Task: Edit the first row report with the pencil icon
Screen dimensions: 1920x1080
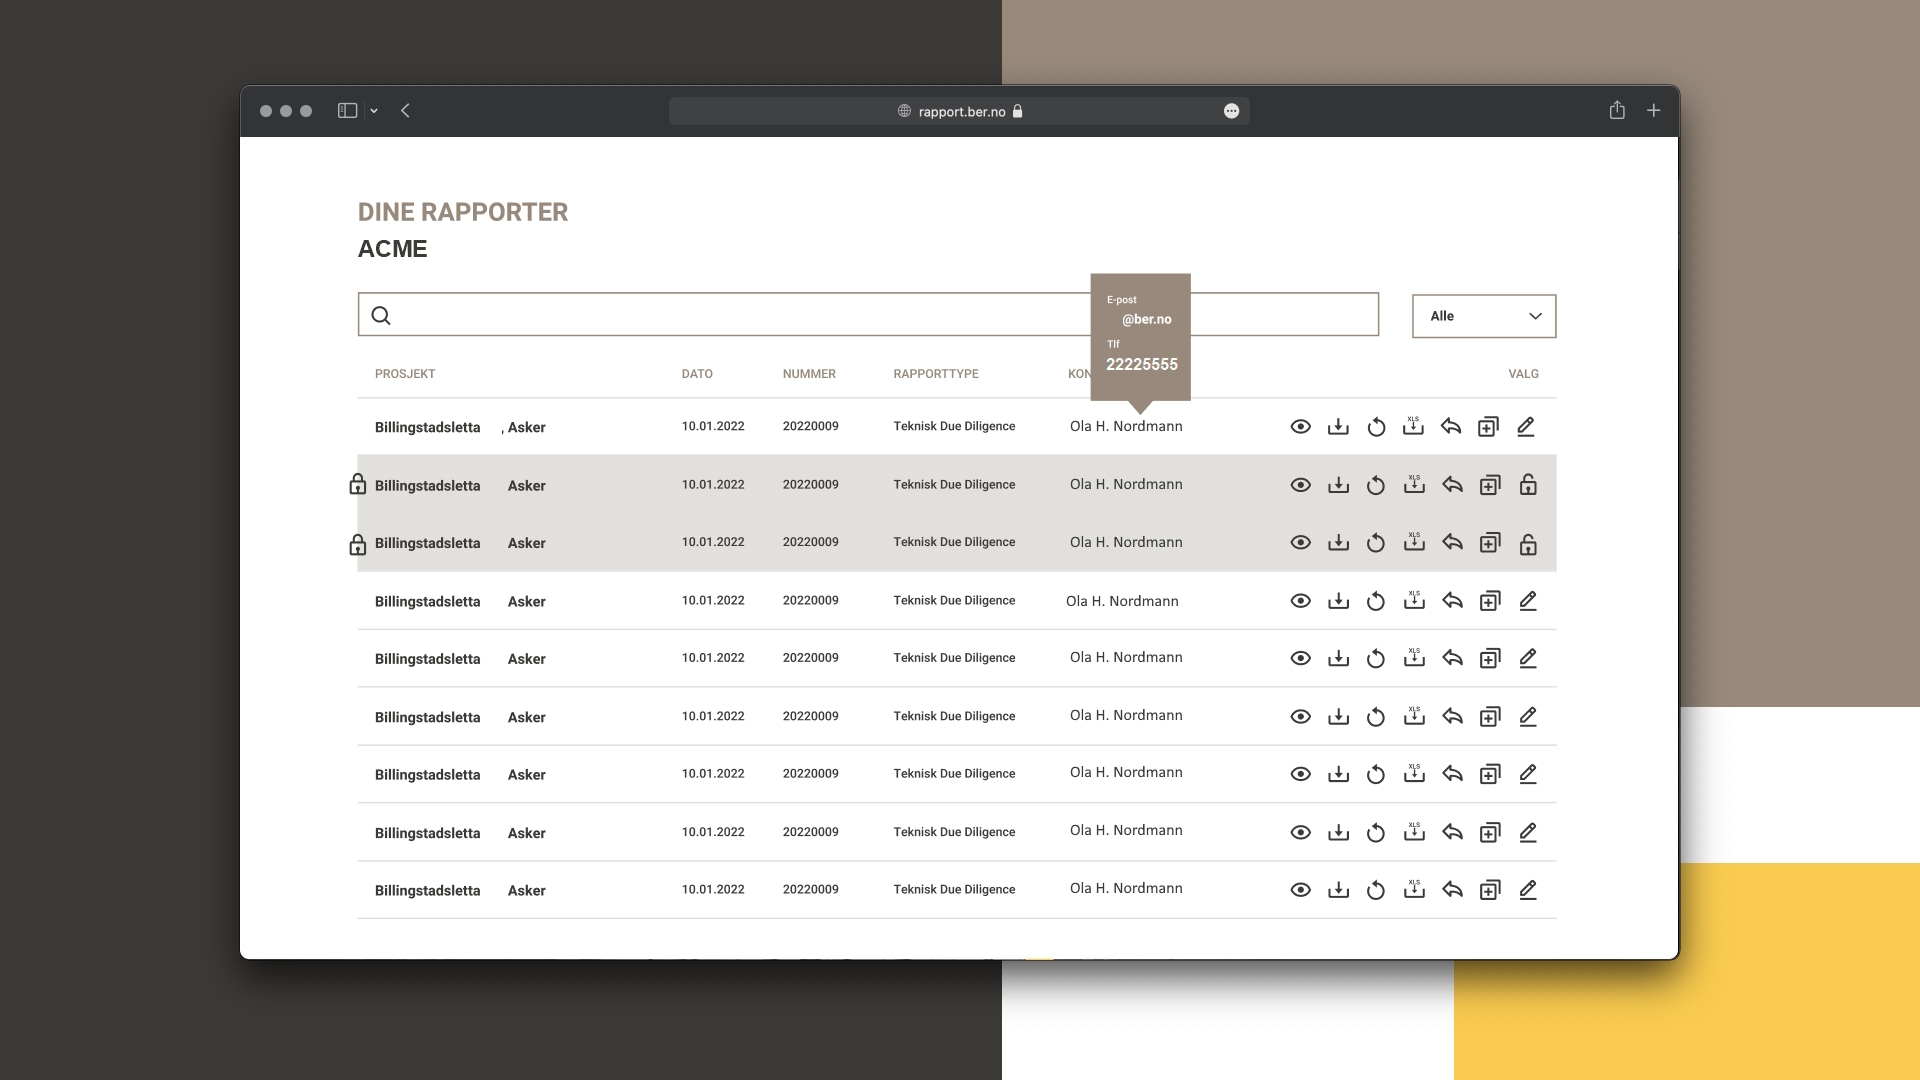Action: pyautogui.click(x=1526, y=427)
